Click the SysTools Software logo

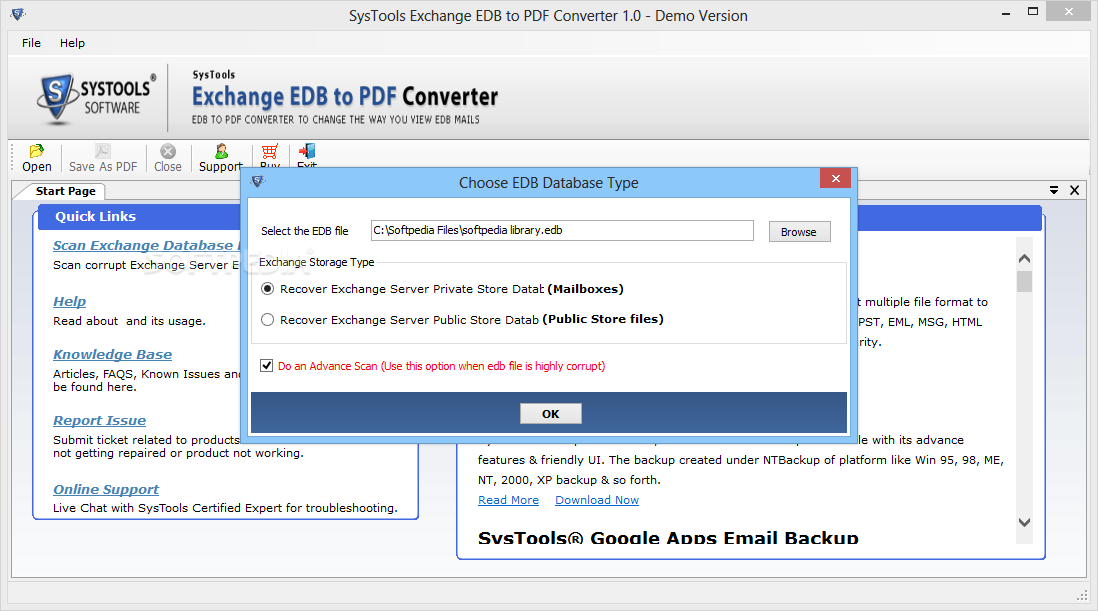[96, 98]
